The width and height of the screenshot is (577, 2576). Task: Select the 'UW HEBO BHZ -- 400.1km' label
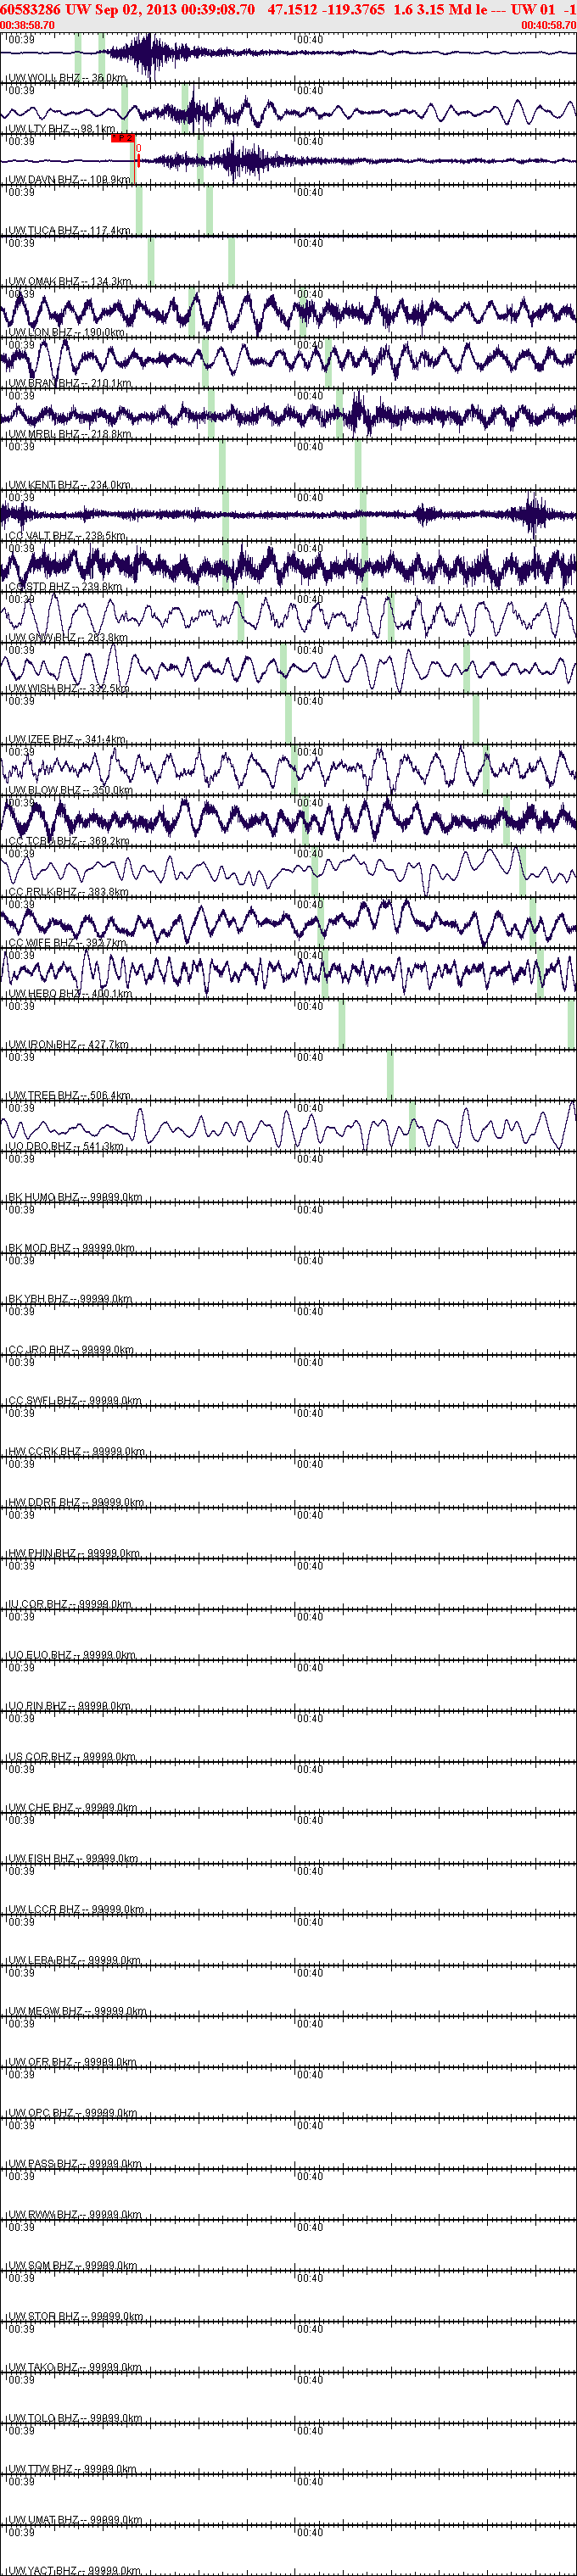click(x=69, y=995)
